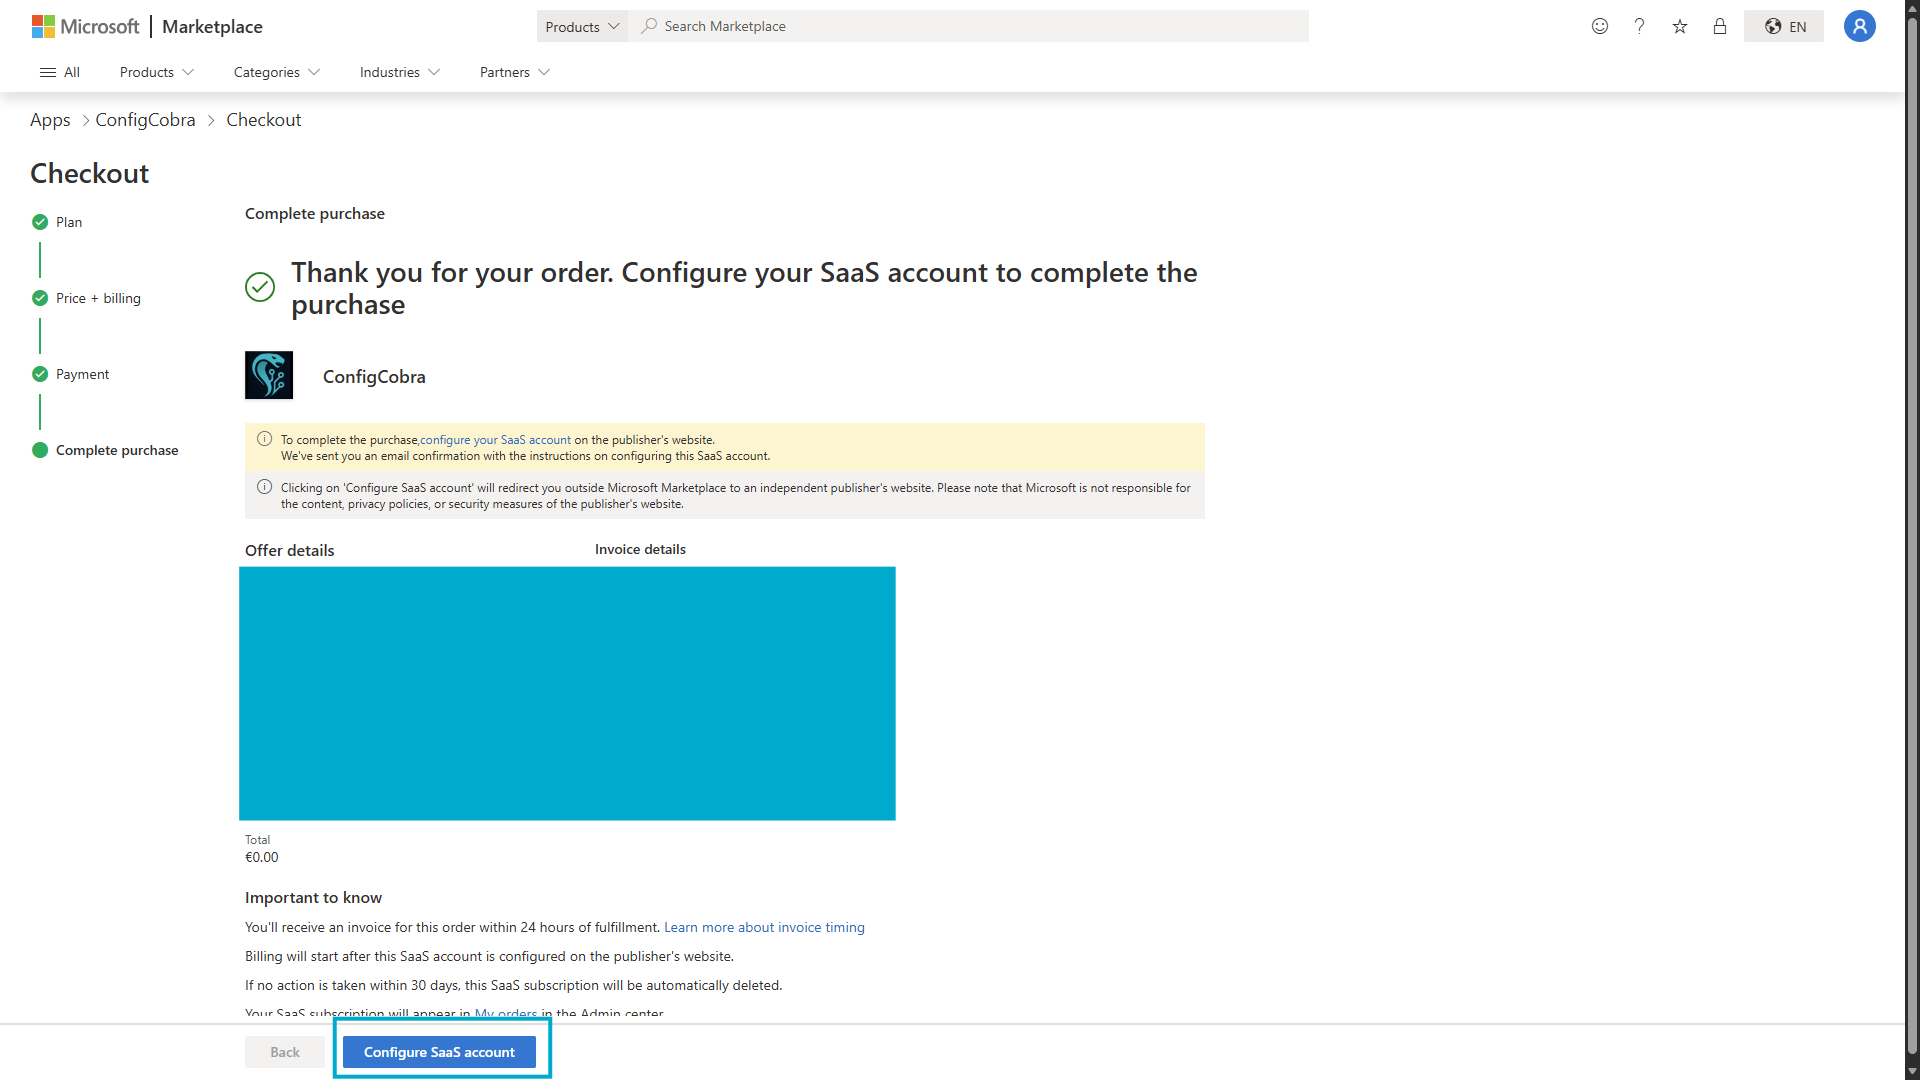Open the feedback smiley icon
The width and height of the screenshot is (1920, 1080).
[x=1600, y=26]
